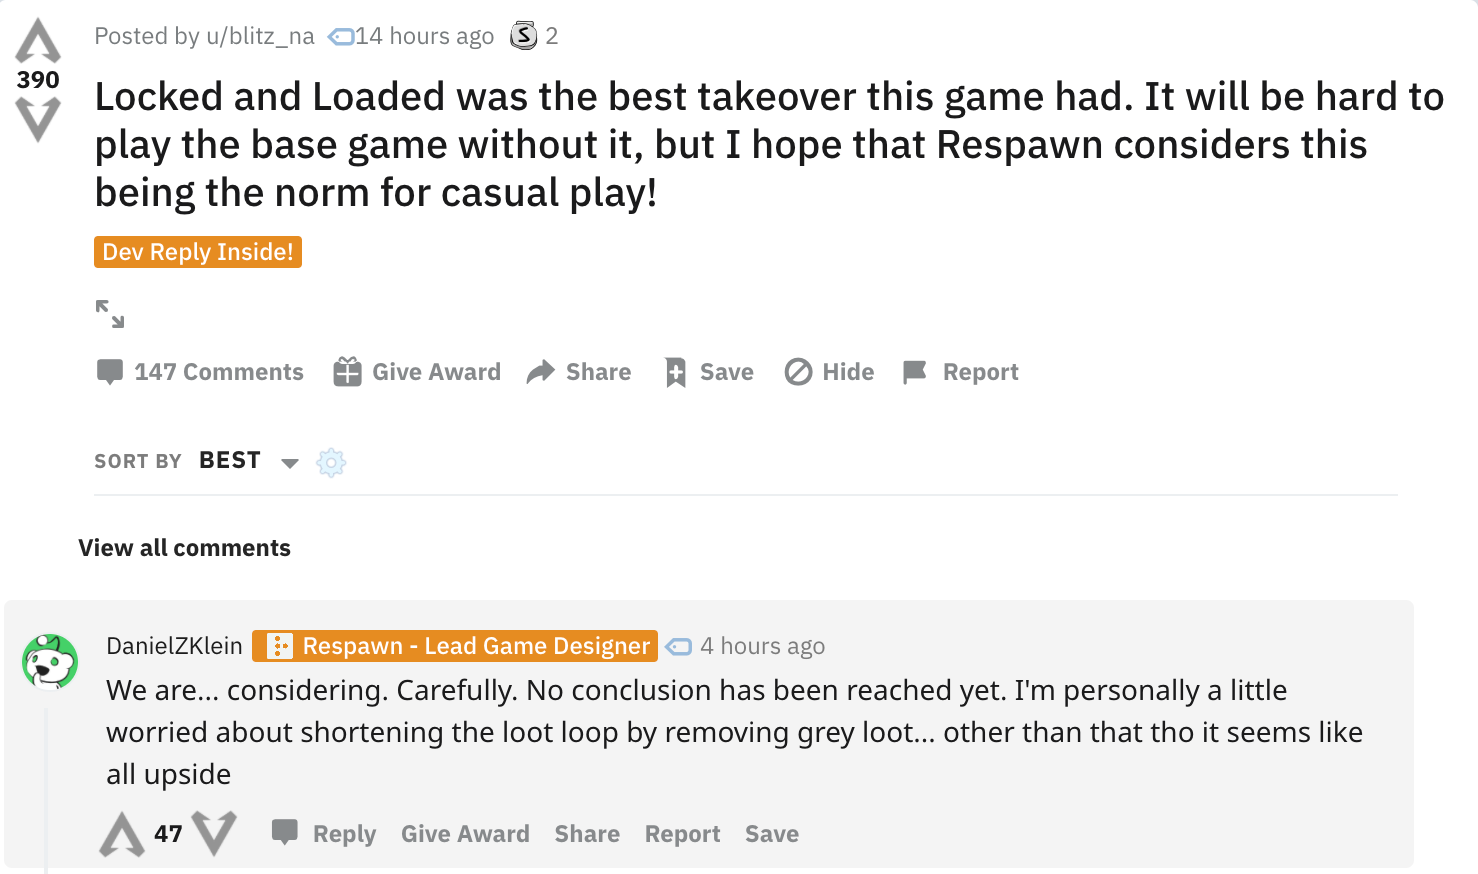Upvote the Locked and Loaded post
The height and width of the screenshot is (874, 1478).
(38, 42)
